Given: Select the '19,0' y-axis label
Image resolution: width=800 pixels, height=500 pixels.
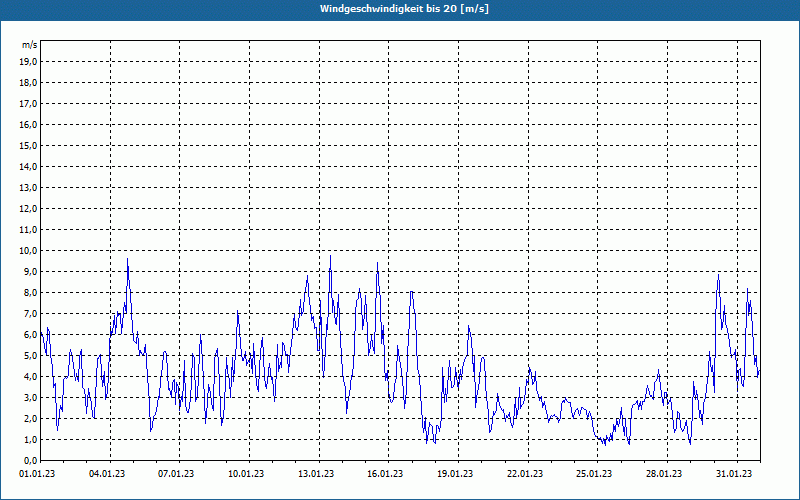Looking at the screenshot, I should pos(28,62).
